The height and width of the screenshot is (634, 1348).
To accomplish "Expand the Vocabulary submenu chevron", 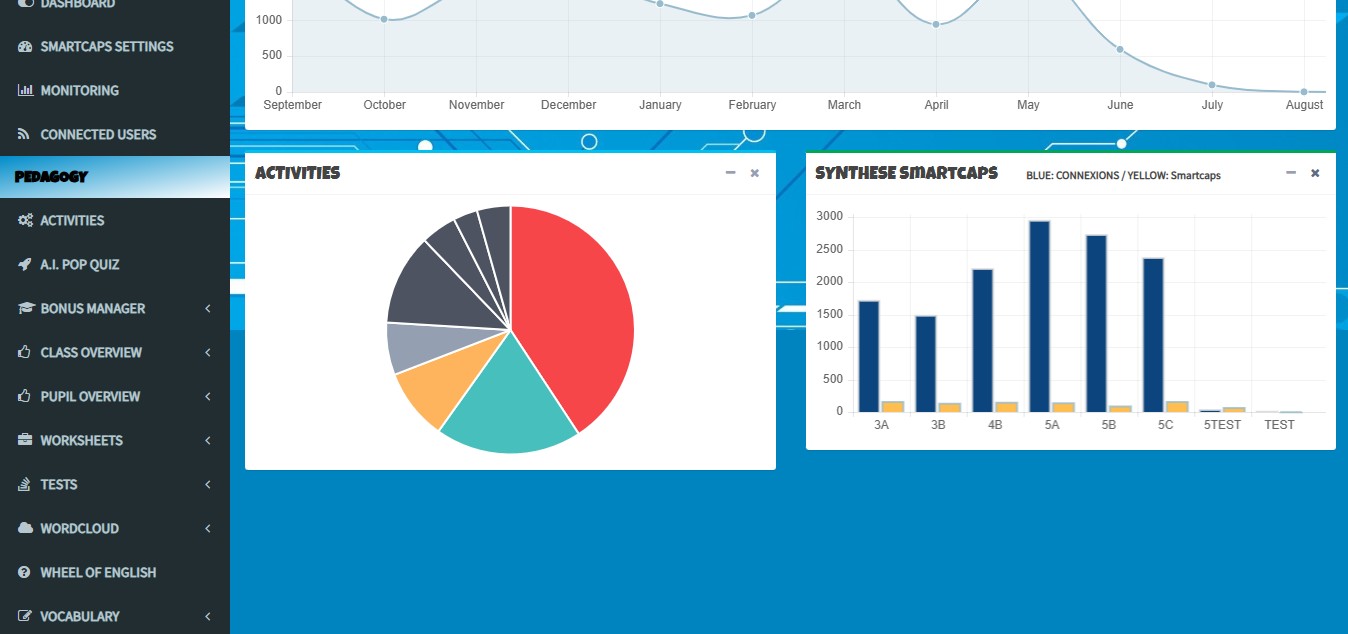I will (207, 617).
